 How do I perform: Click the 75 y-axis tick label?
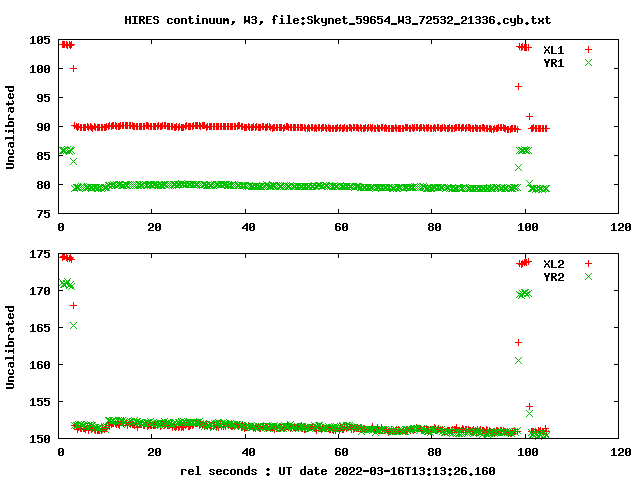click(44, 214)
